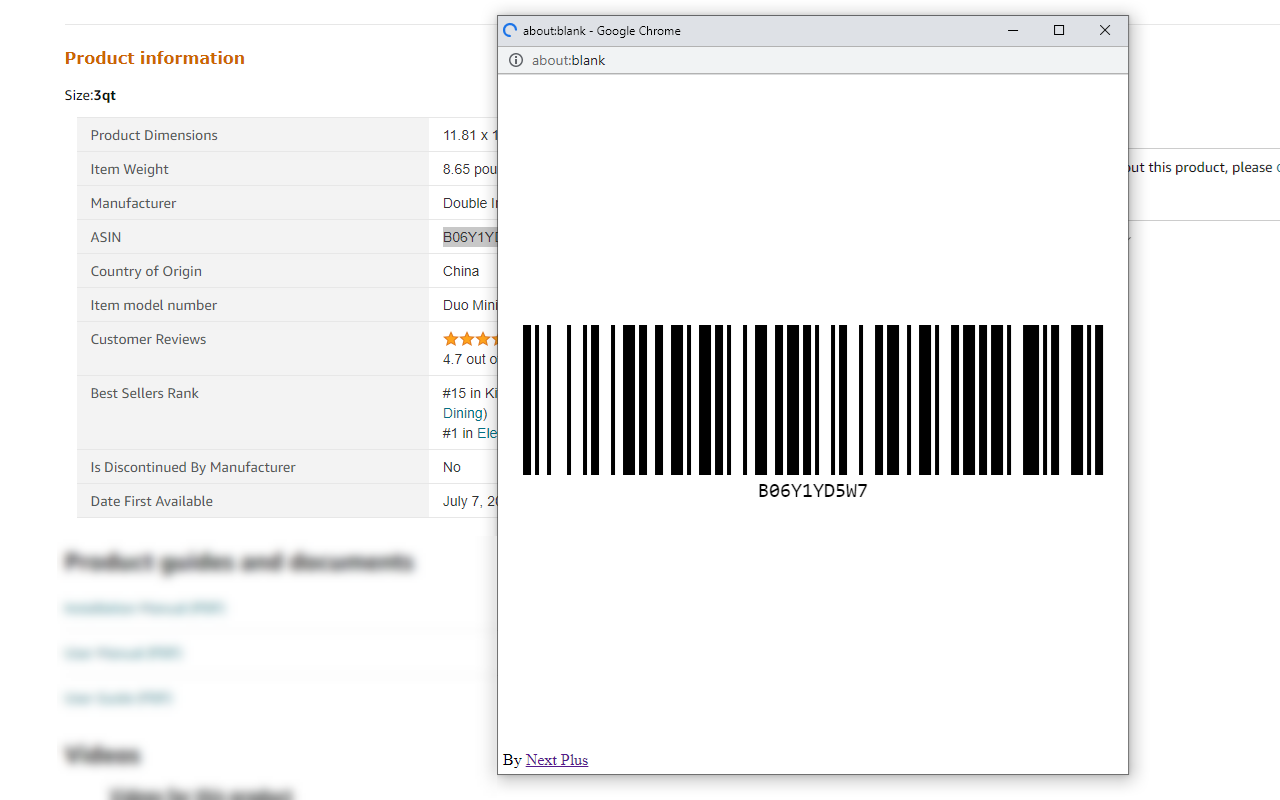Click the 'Item model number' row label
Screen dimensions: 1280x800
tap(154, 305)
